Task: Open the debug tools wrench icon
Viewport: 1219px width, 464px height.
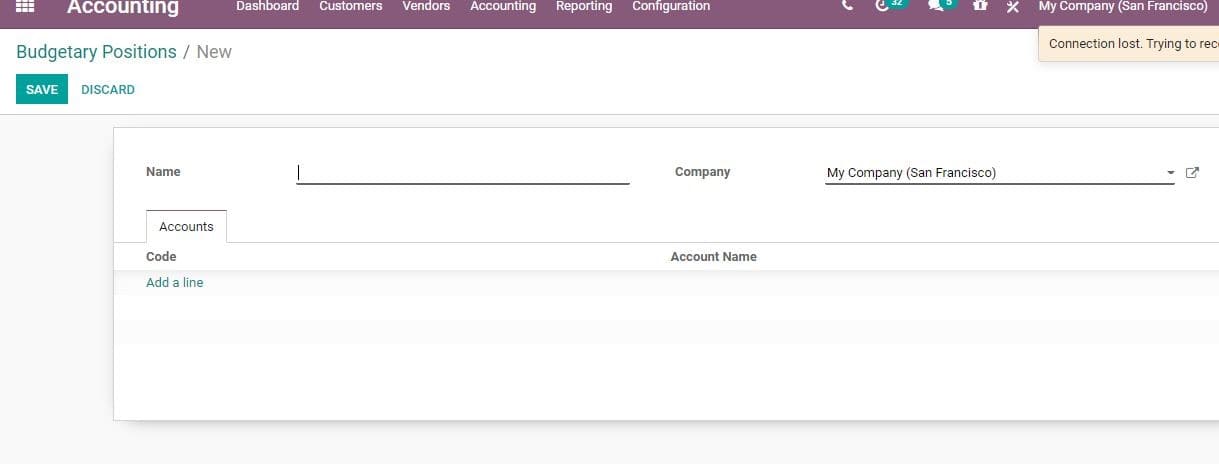Action: click(1012, 7)
